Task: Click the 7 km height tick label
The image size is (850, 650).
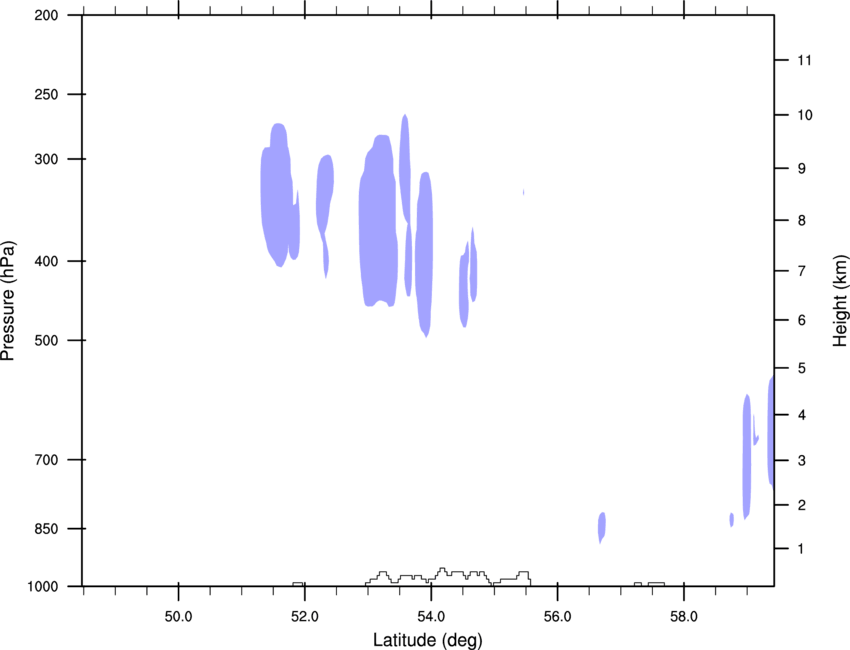Action: pos(802,271)
